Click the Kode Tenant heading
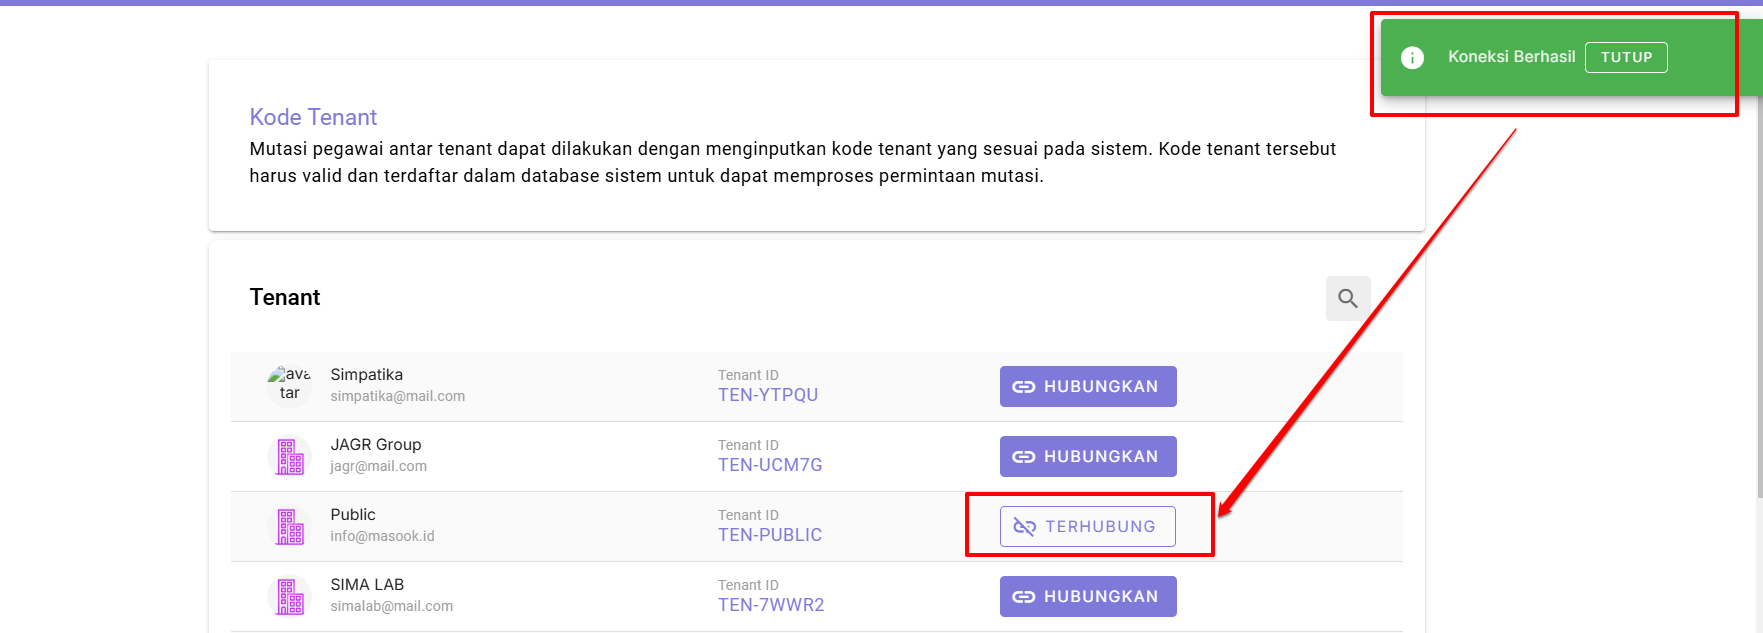This screenshot has height=633, width=1763. pyautogui.click(x=313, y=117)
